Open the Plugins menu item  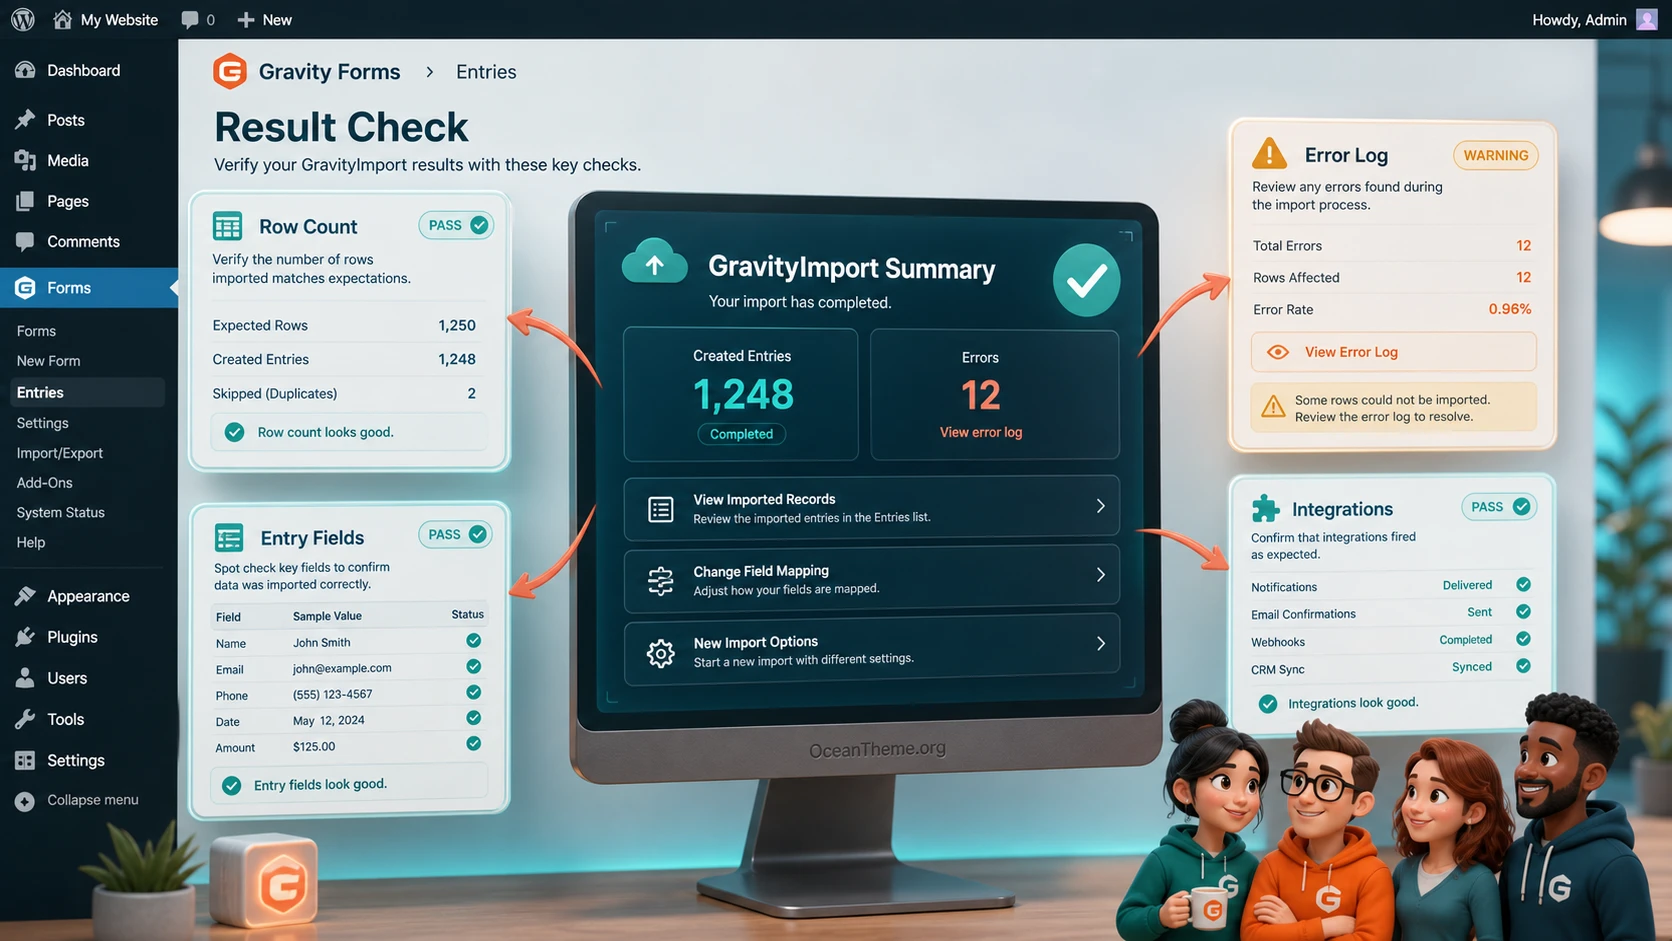[x=72, y=637]
